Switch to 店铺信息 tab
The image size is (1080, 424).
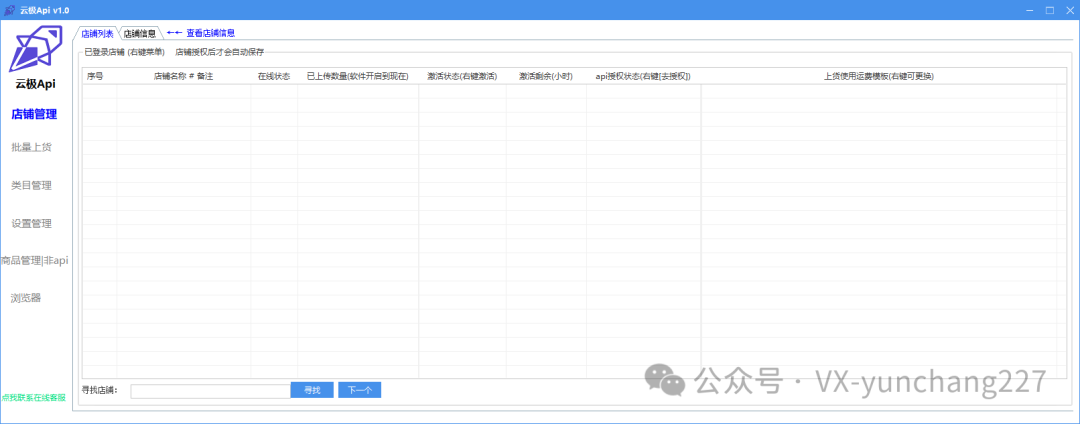click(140, 33)
